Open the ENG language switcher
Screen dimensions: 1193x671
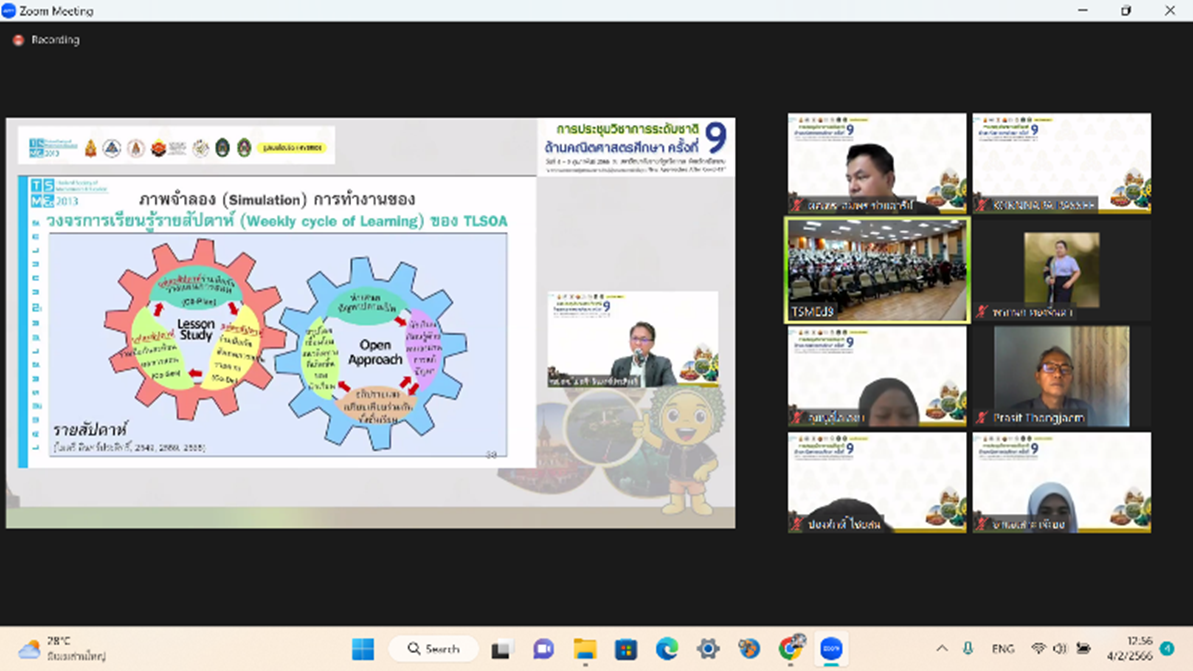(1002, 649)
